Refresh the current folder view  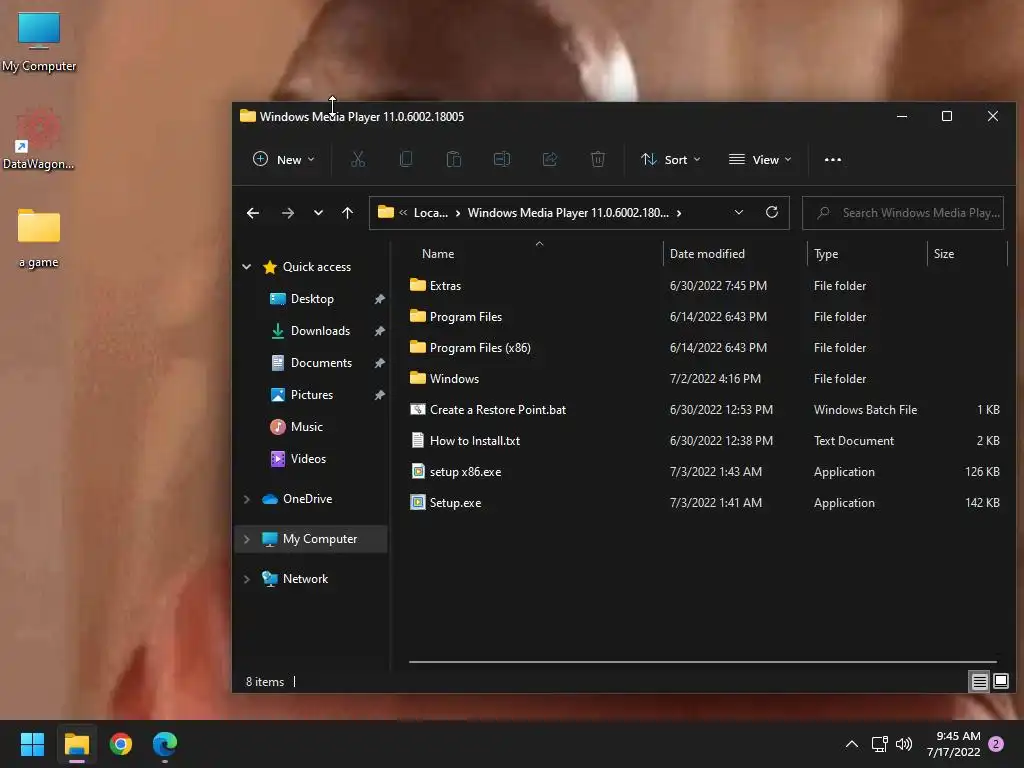point(772,212)
